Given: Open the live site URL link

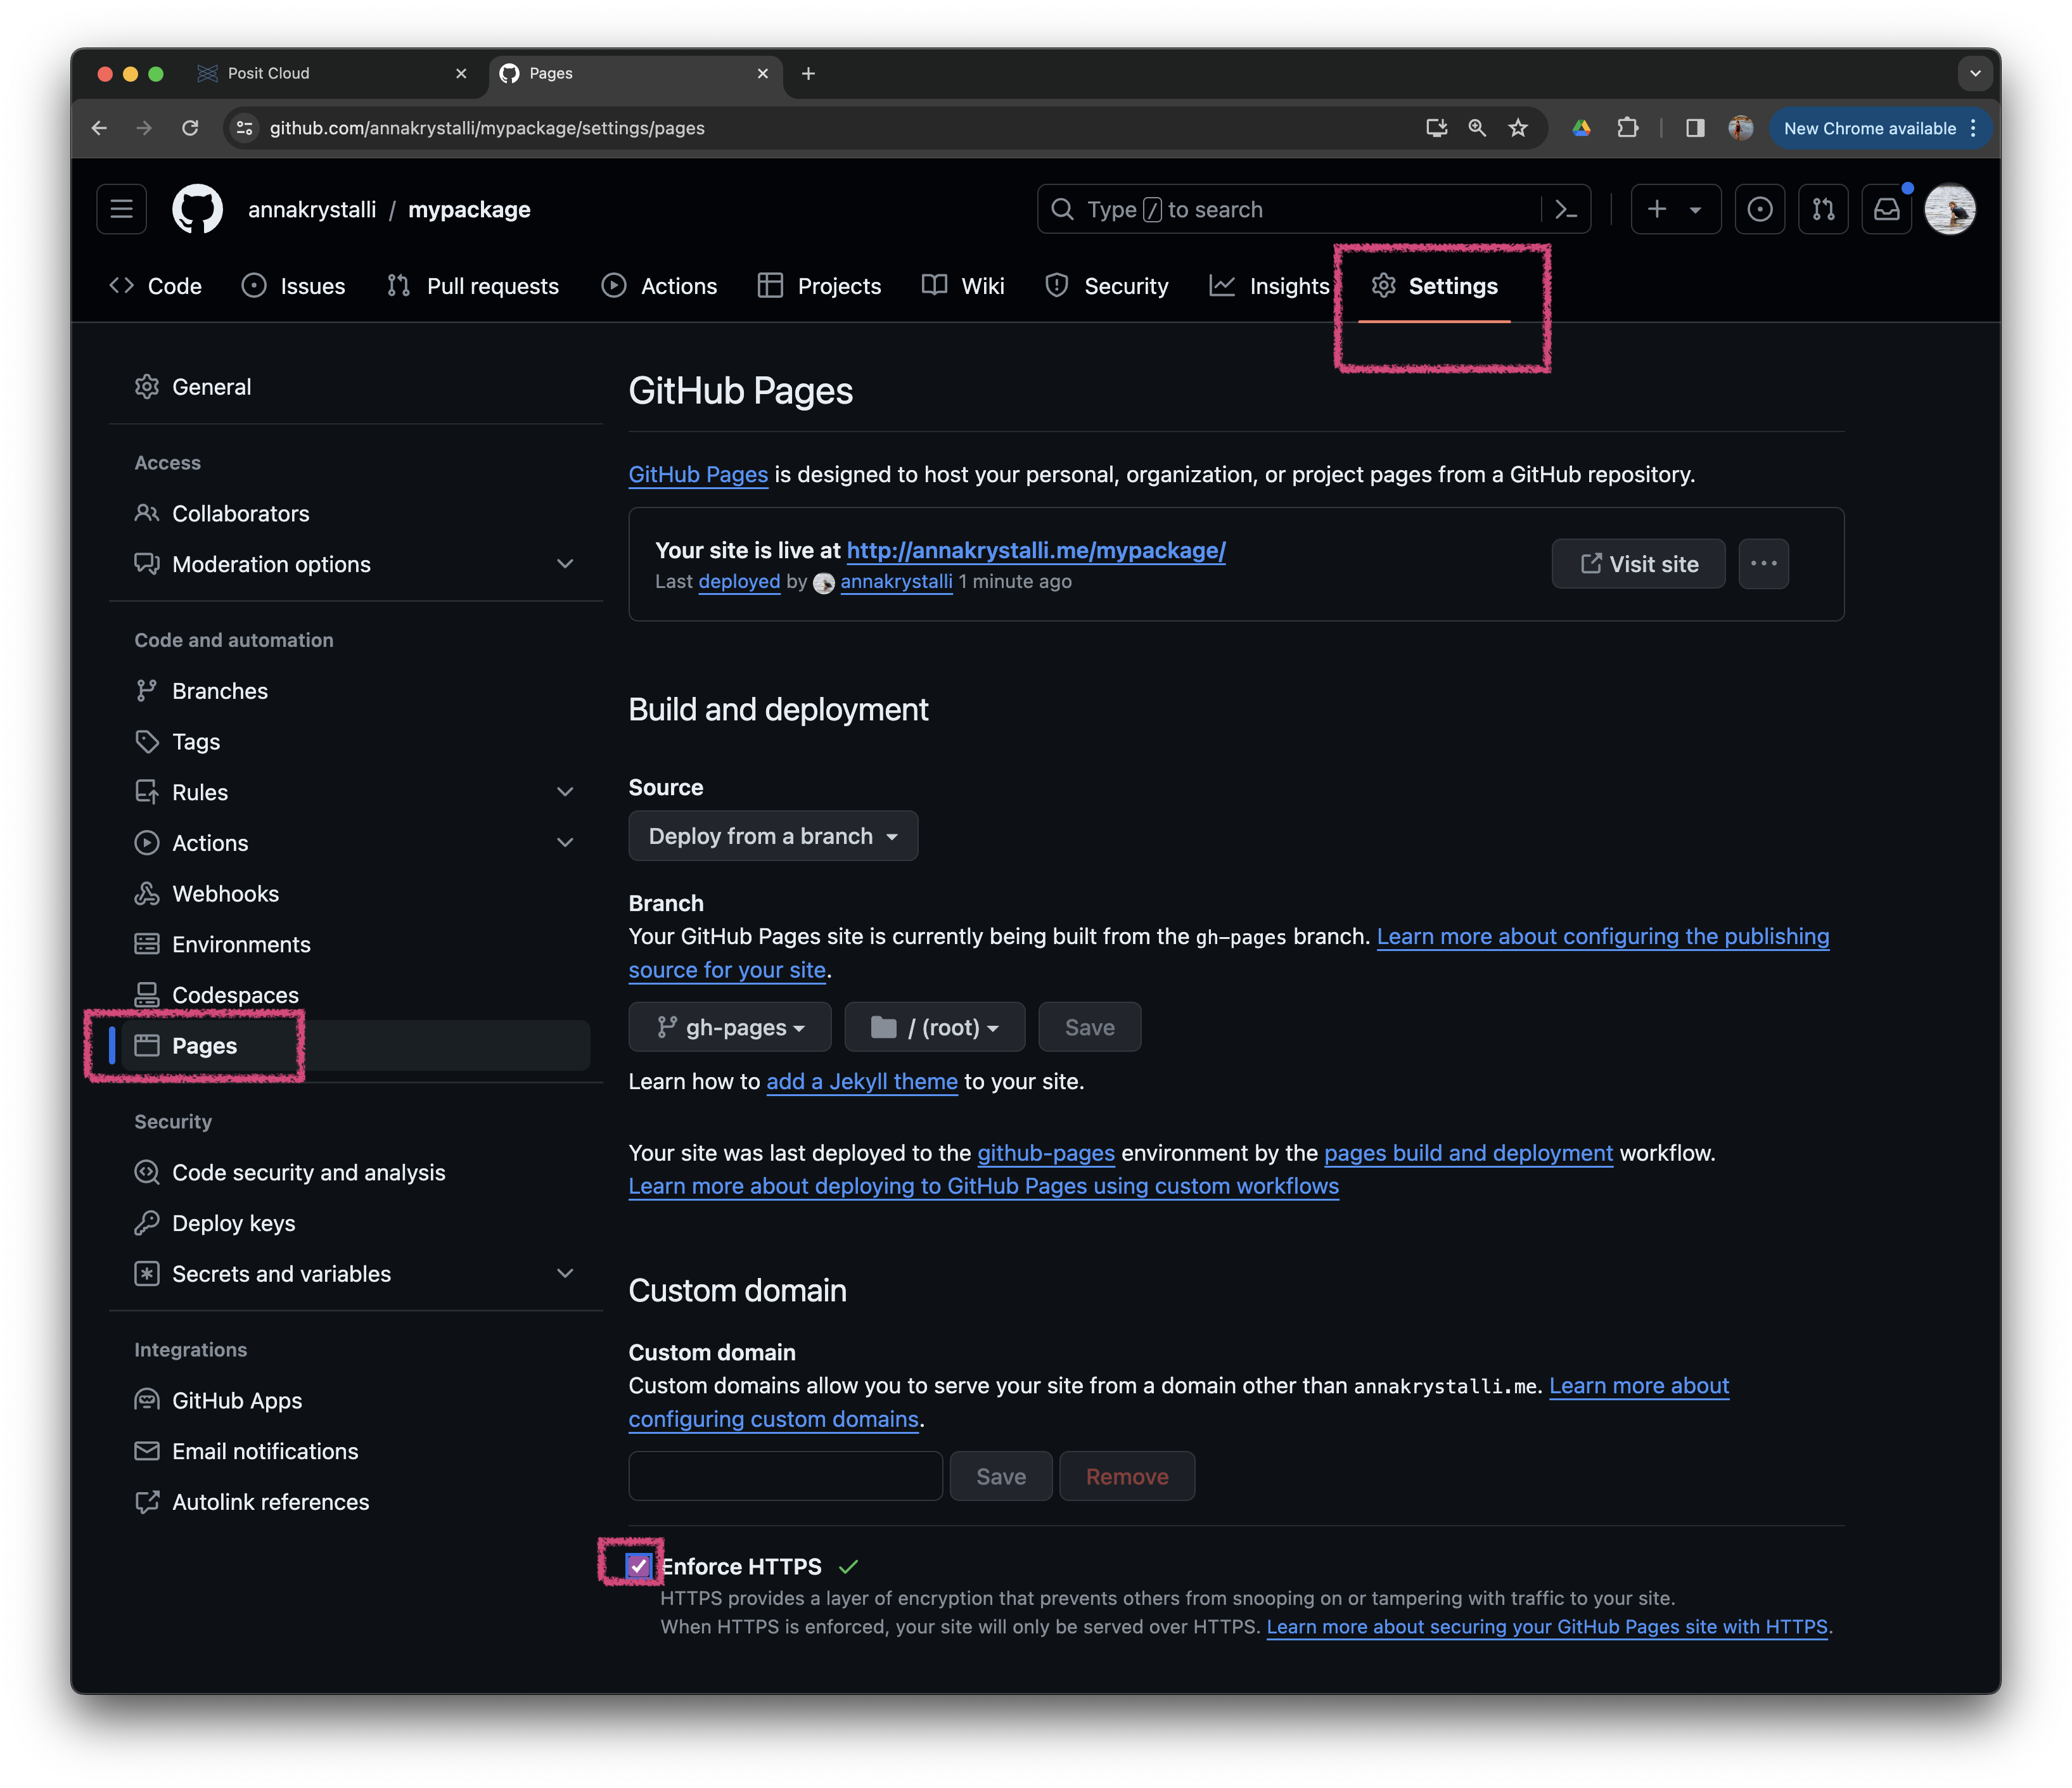Looking at the screenshot, I should tap(1036, 550).
